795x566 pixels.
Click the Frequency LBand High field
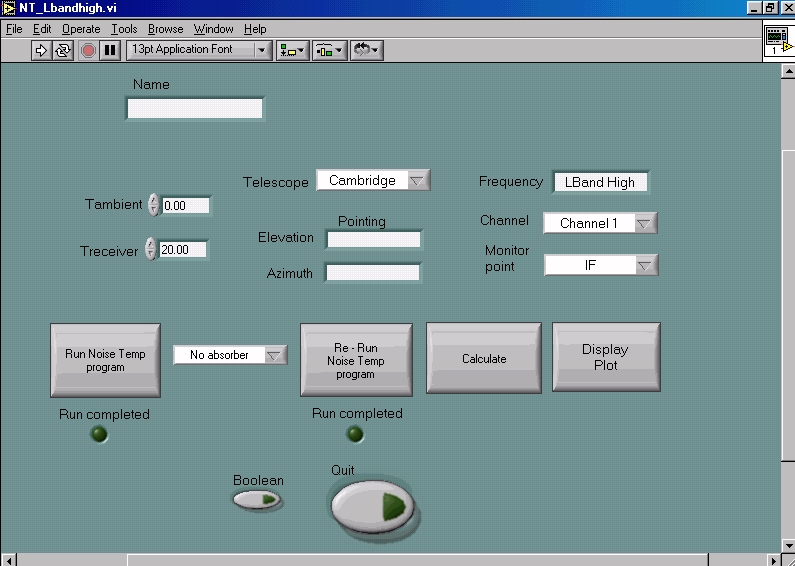[x=600, y=182]
